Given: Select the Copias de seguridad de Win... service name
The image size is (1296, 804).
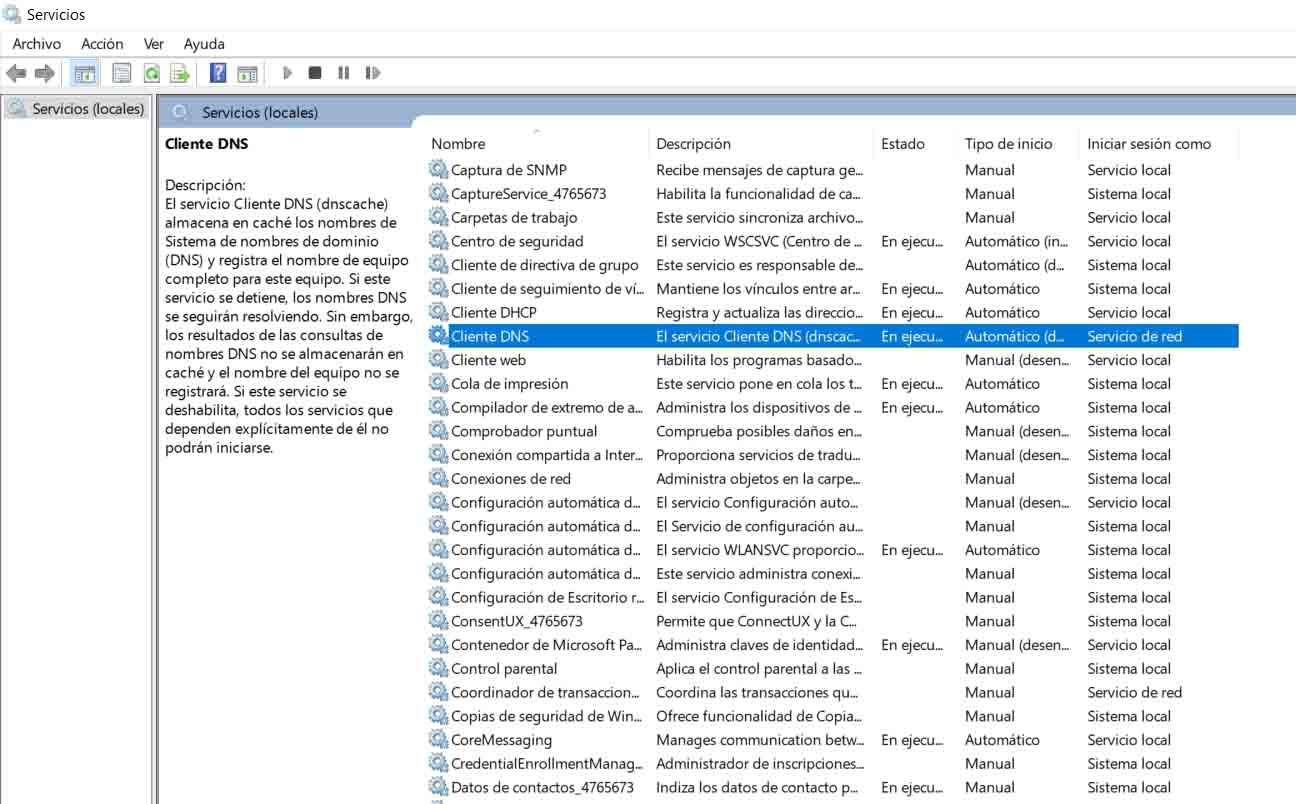Looking at the screenshot, I should [546, 716].
